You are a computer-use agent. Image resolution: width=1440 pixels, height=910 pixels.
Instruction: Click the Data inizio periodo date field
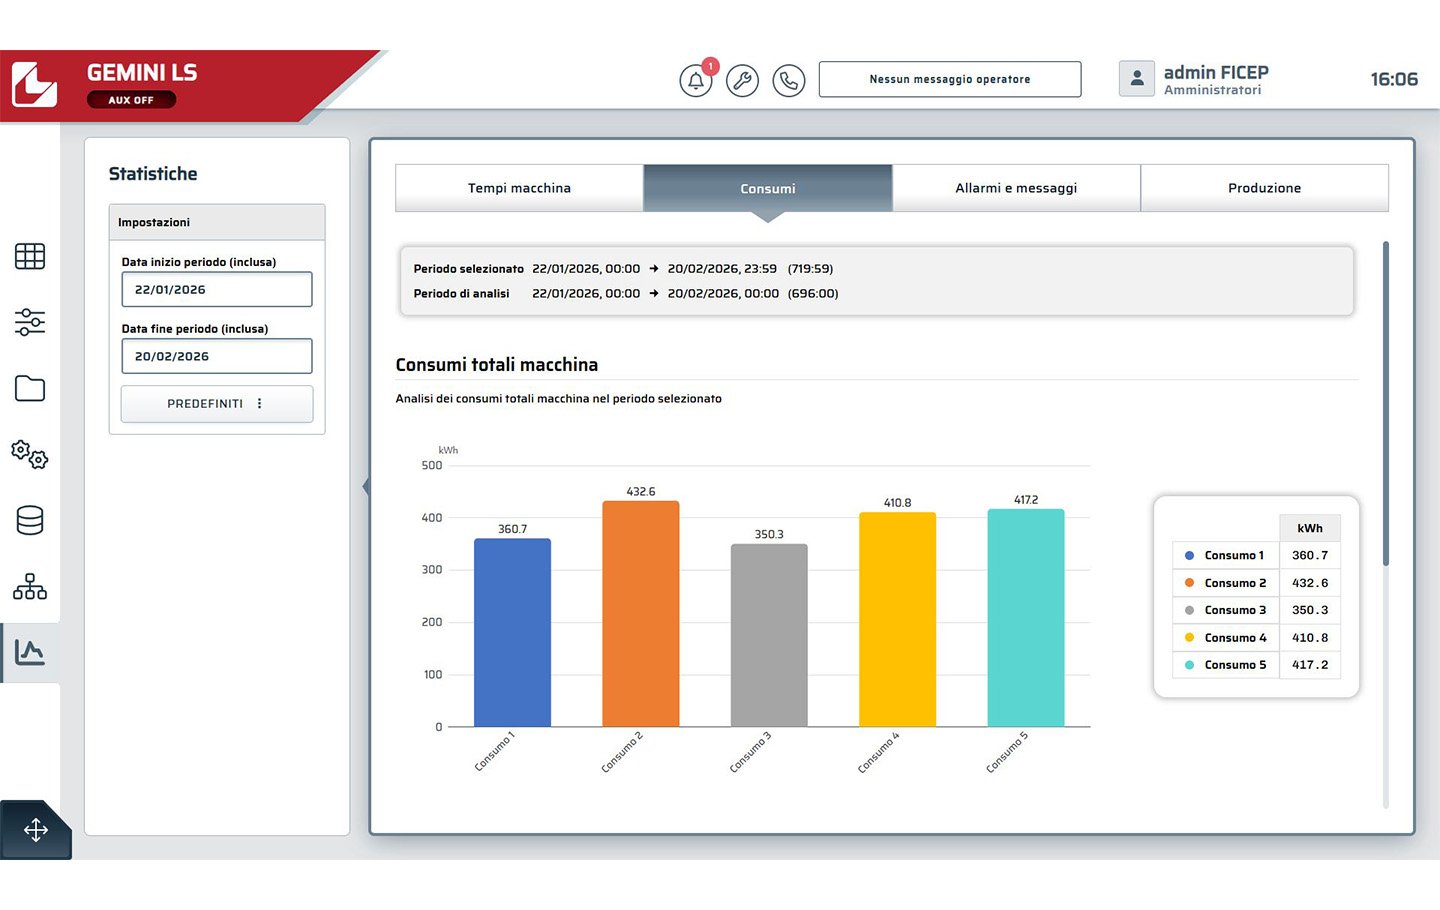[217, 290]
